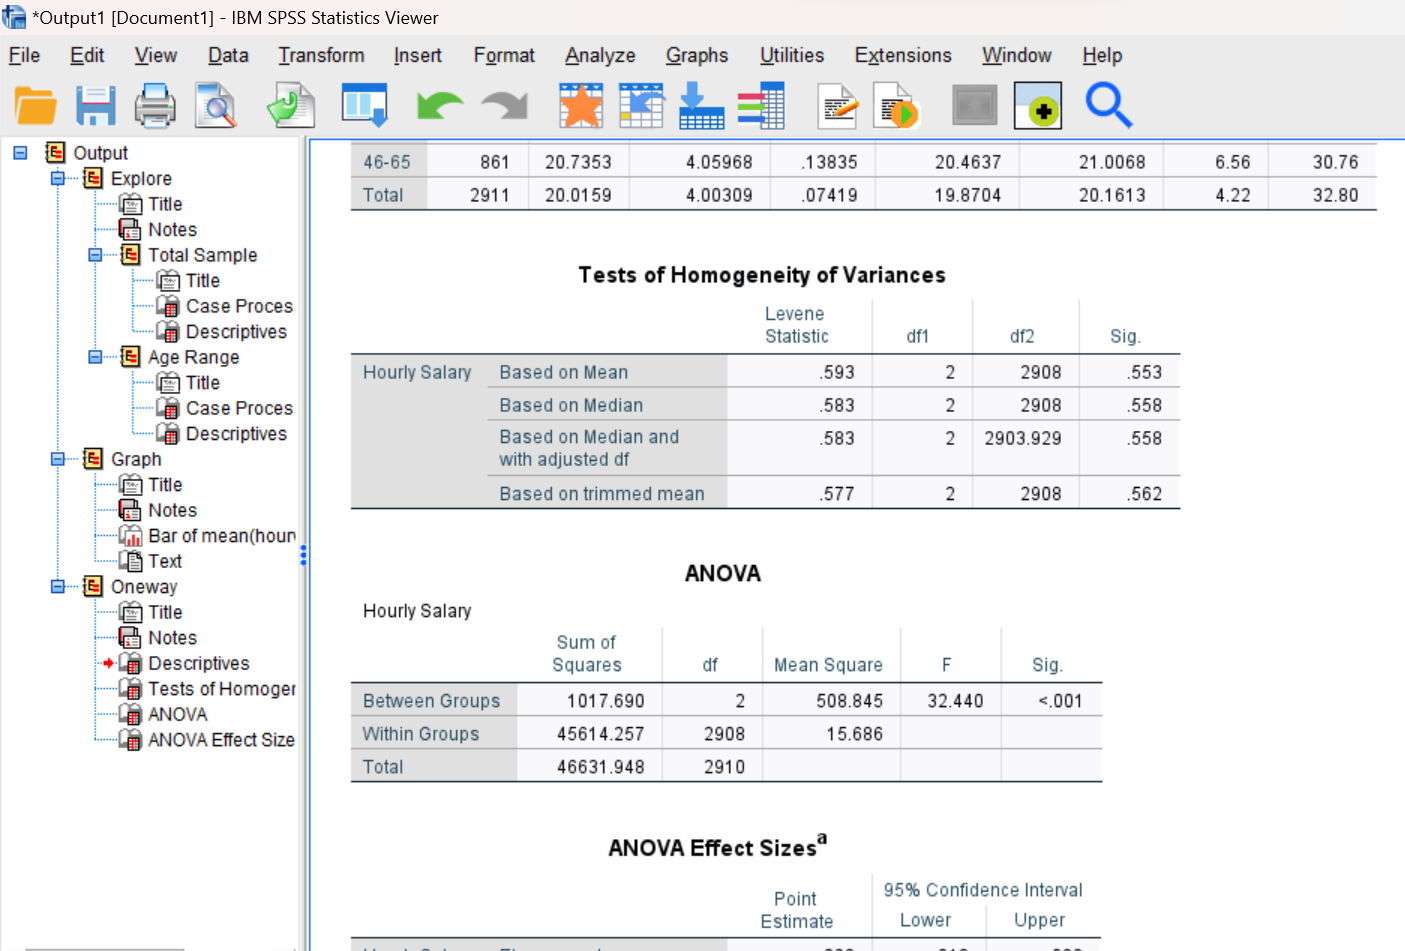Click the ANOVA Effect Sizes title

717,847
